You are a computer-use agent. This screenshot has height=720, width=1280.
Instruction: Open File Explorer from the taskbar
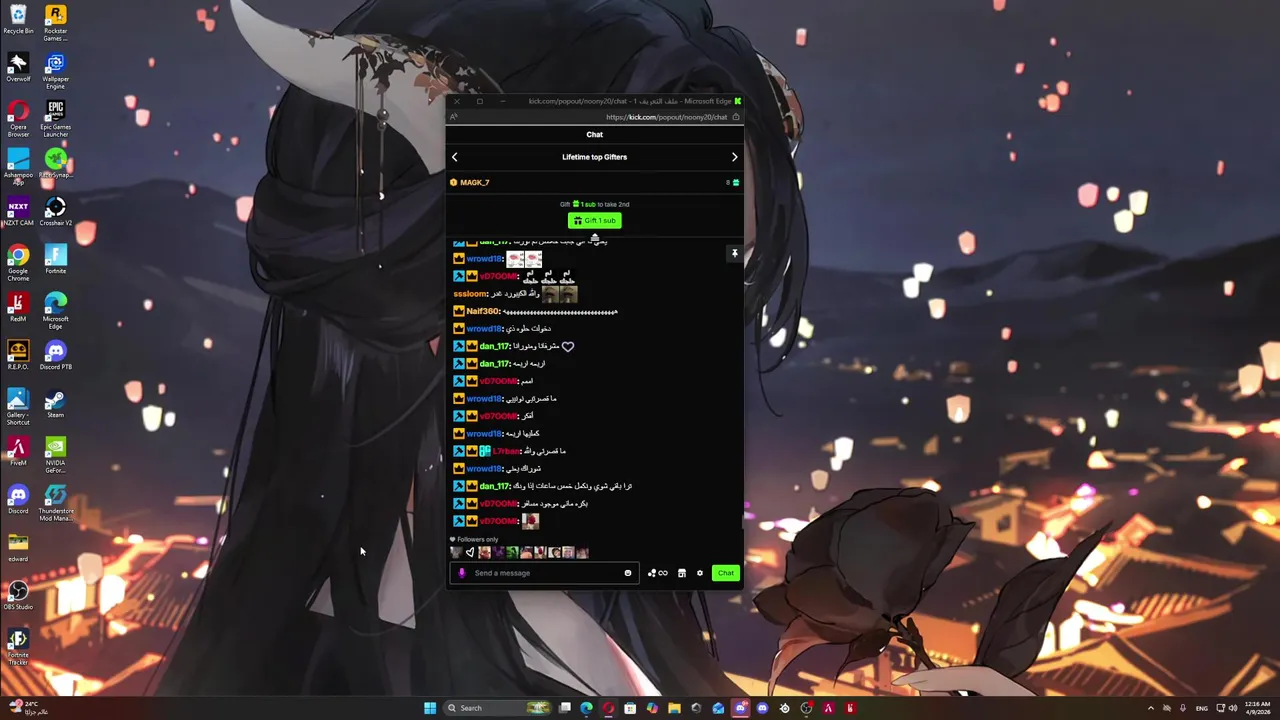(674, 708)
